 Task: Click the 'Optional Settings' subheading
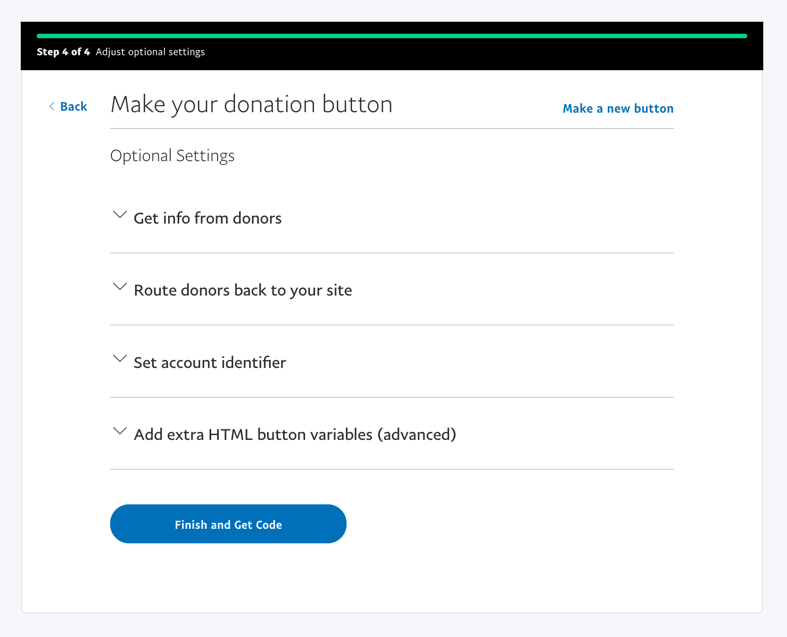click(x=172, y=156)
